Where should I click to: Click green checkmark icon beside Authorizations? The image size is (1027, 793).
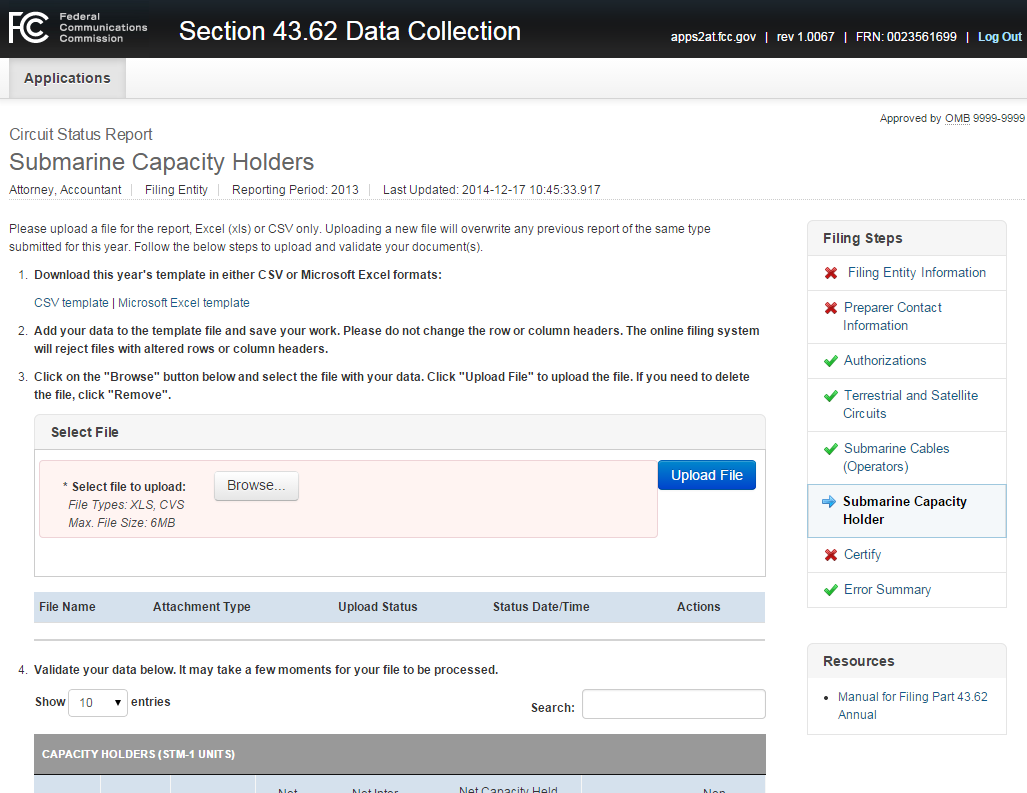[830, 361]
